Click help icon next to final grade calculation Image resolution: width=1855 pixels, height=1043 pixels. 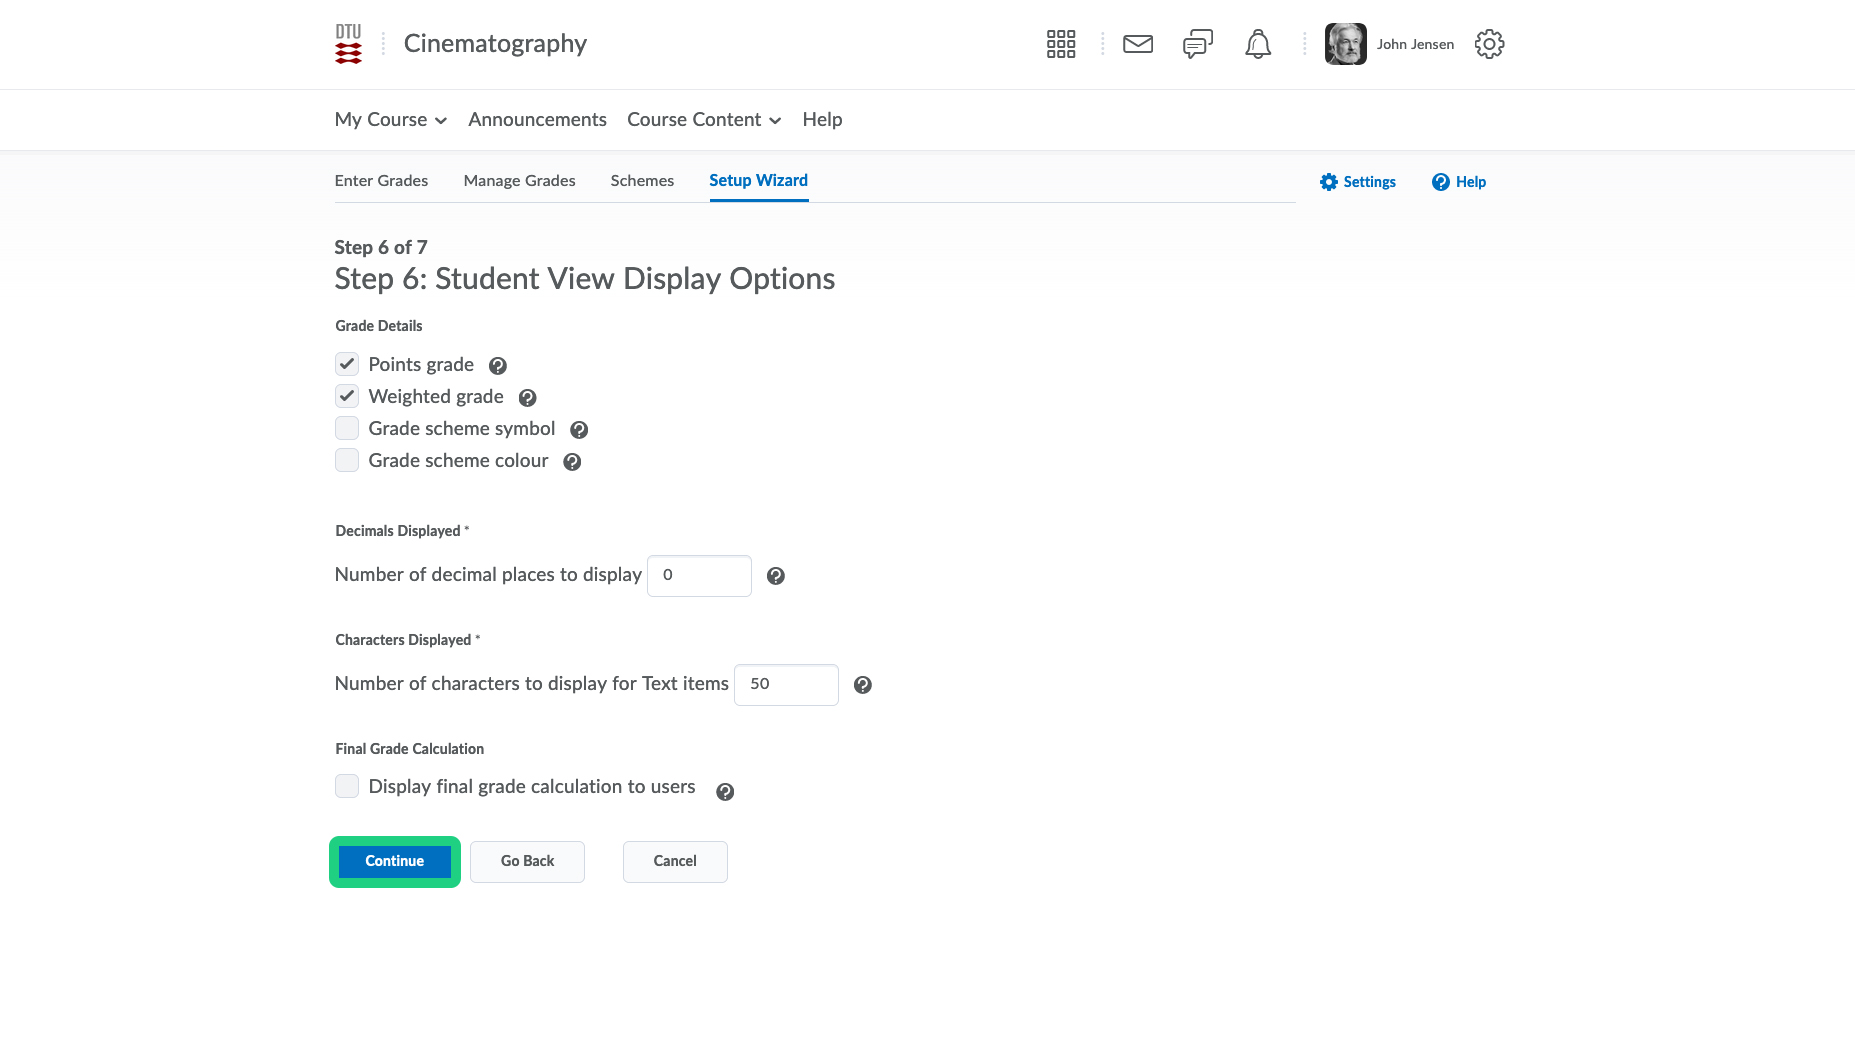click(725, 792)
